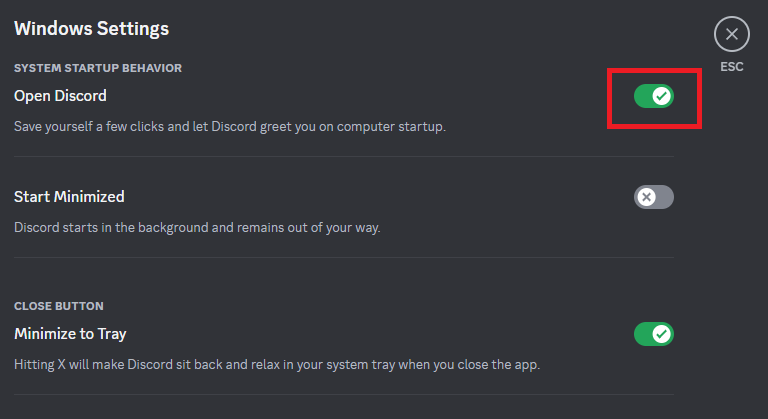Click the Start Minimized setting label

[69, 197]
